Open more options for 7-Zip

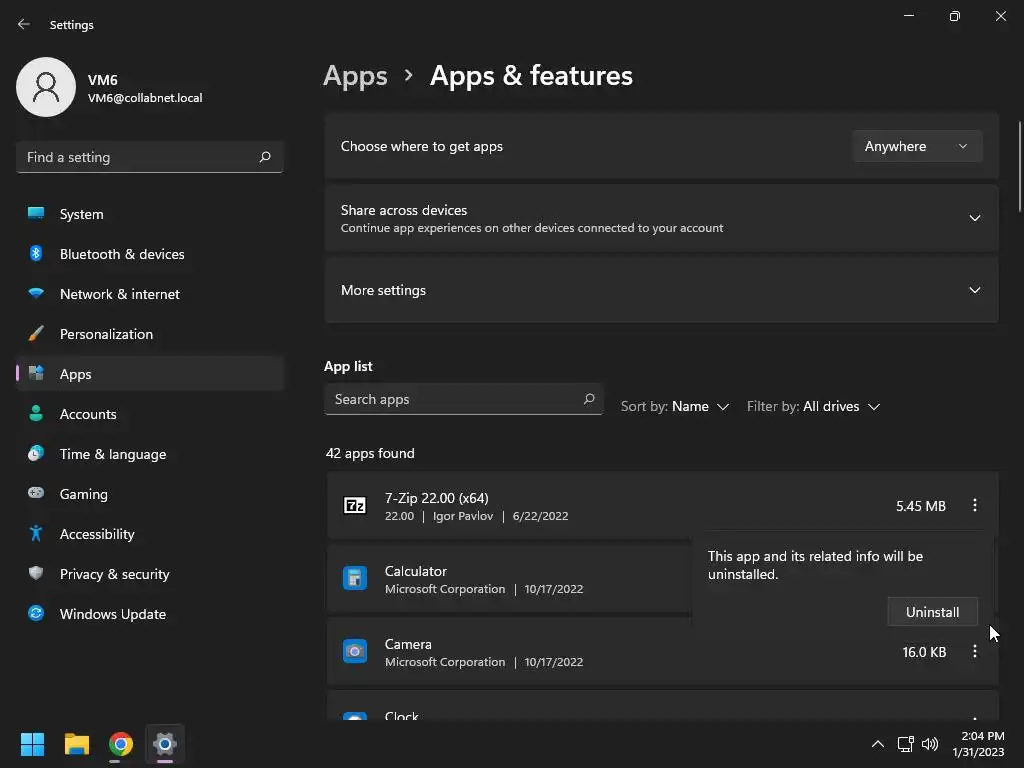point(975,506)
